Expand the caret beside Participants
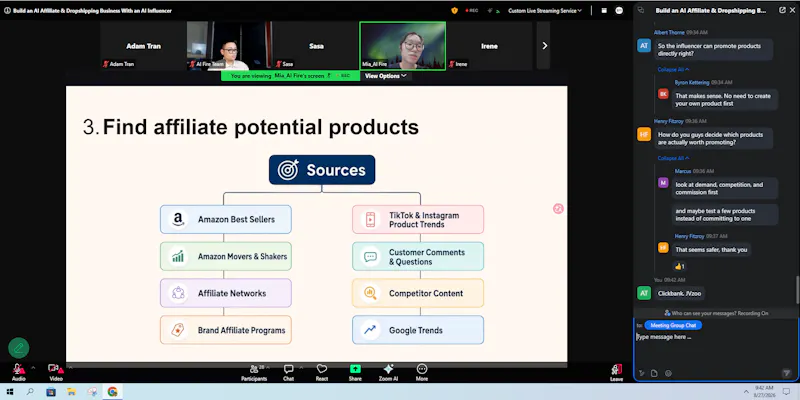Screen dimensions: 800x400 [269, 367]
